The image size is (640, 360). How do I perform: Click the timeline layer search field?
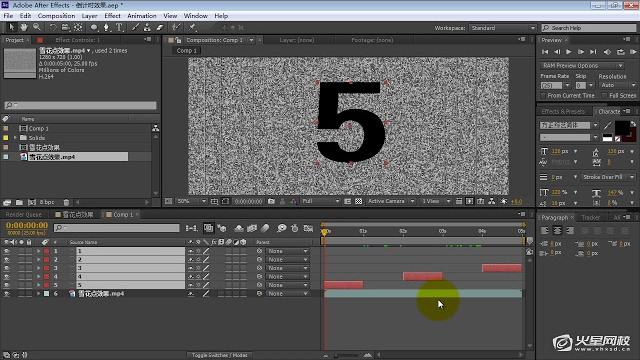point(117,228)
